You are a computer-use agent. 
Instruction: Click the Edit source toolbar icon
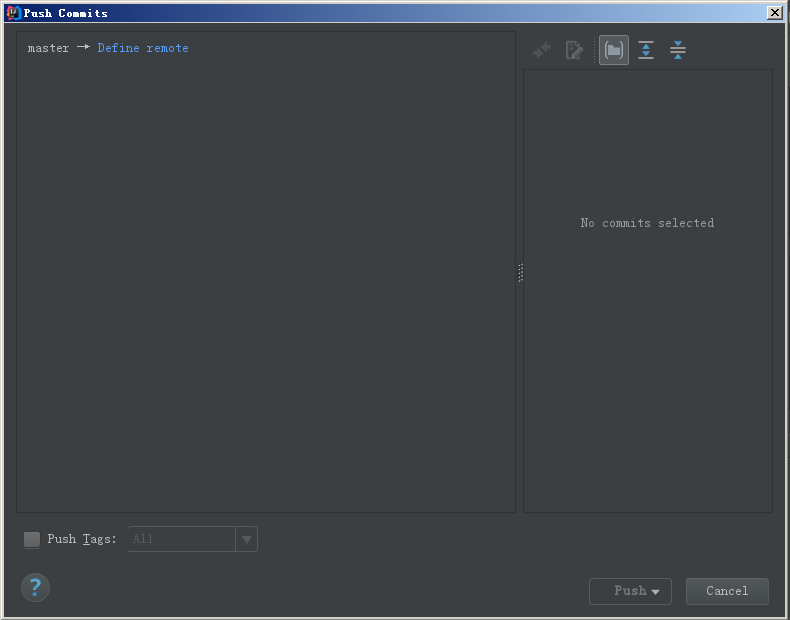(574, 50)
